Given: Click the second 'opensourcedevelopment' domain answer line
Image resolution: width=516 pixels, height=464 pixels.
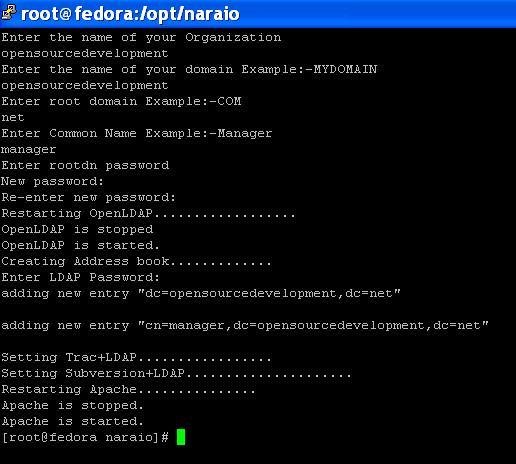Looking at the screenshot, I should click(x=85, y=85).
